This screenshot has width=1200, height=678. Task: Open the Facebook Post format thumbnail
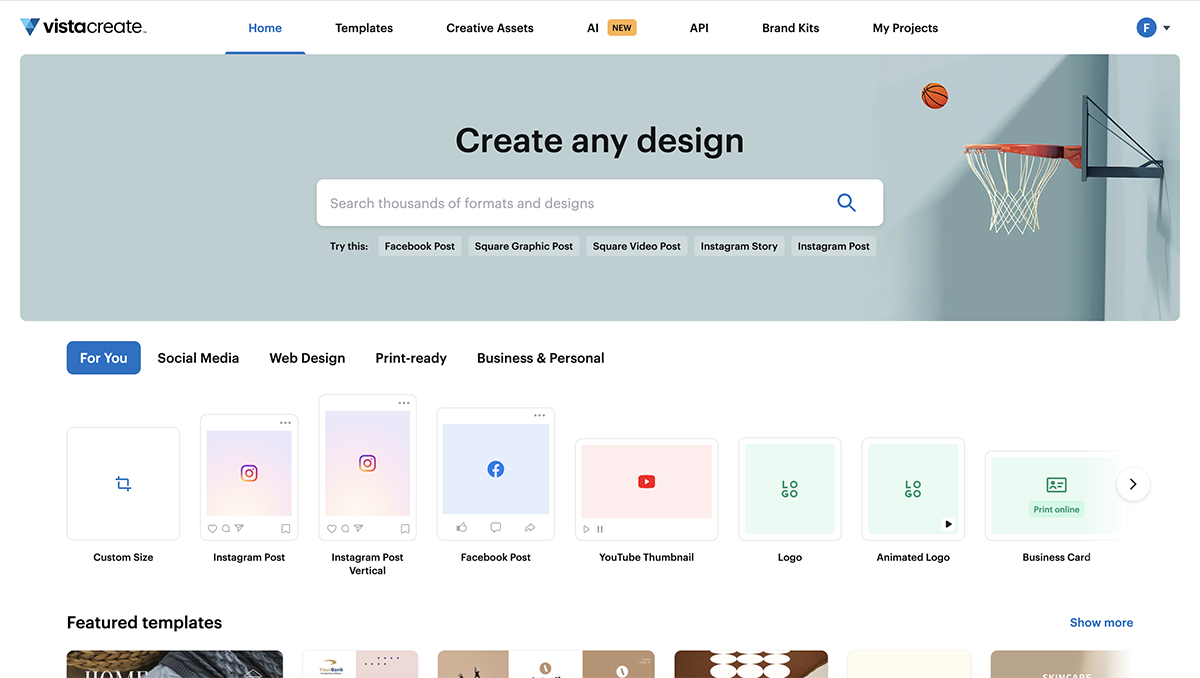[x=495, y=471]
